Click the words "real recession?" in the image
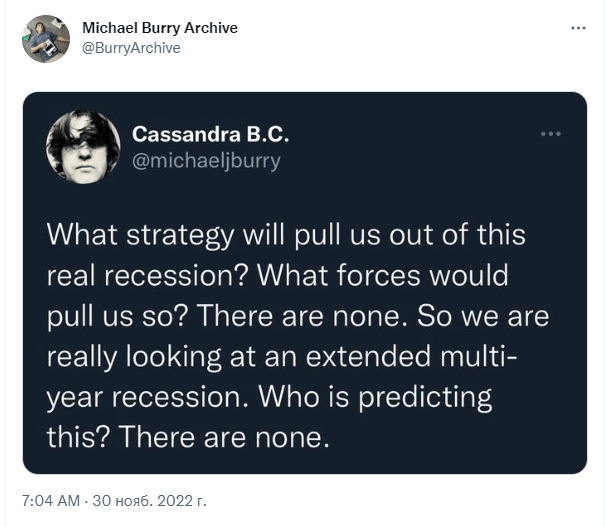605x527 pixels. tap(147, 275)
